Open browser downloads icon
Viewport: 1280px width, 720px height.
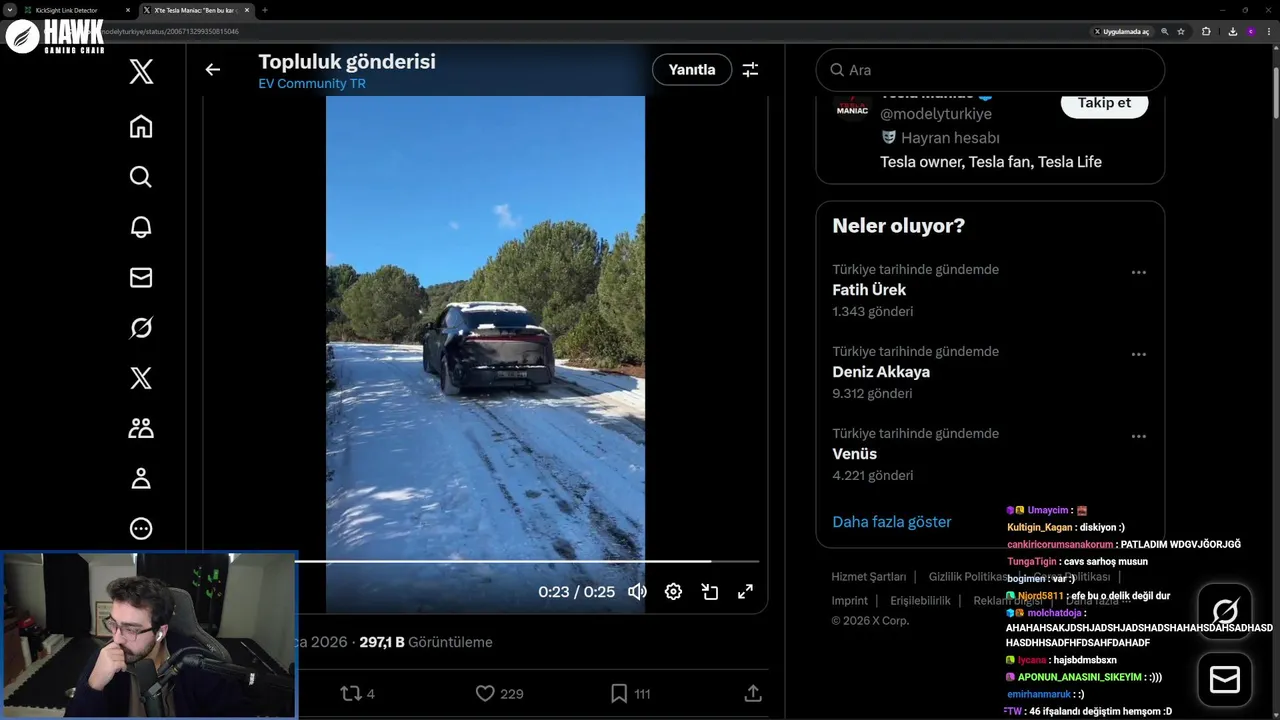point(1232,31)
